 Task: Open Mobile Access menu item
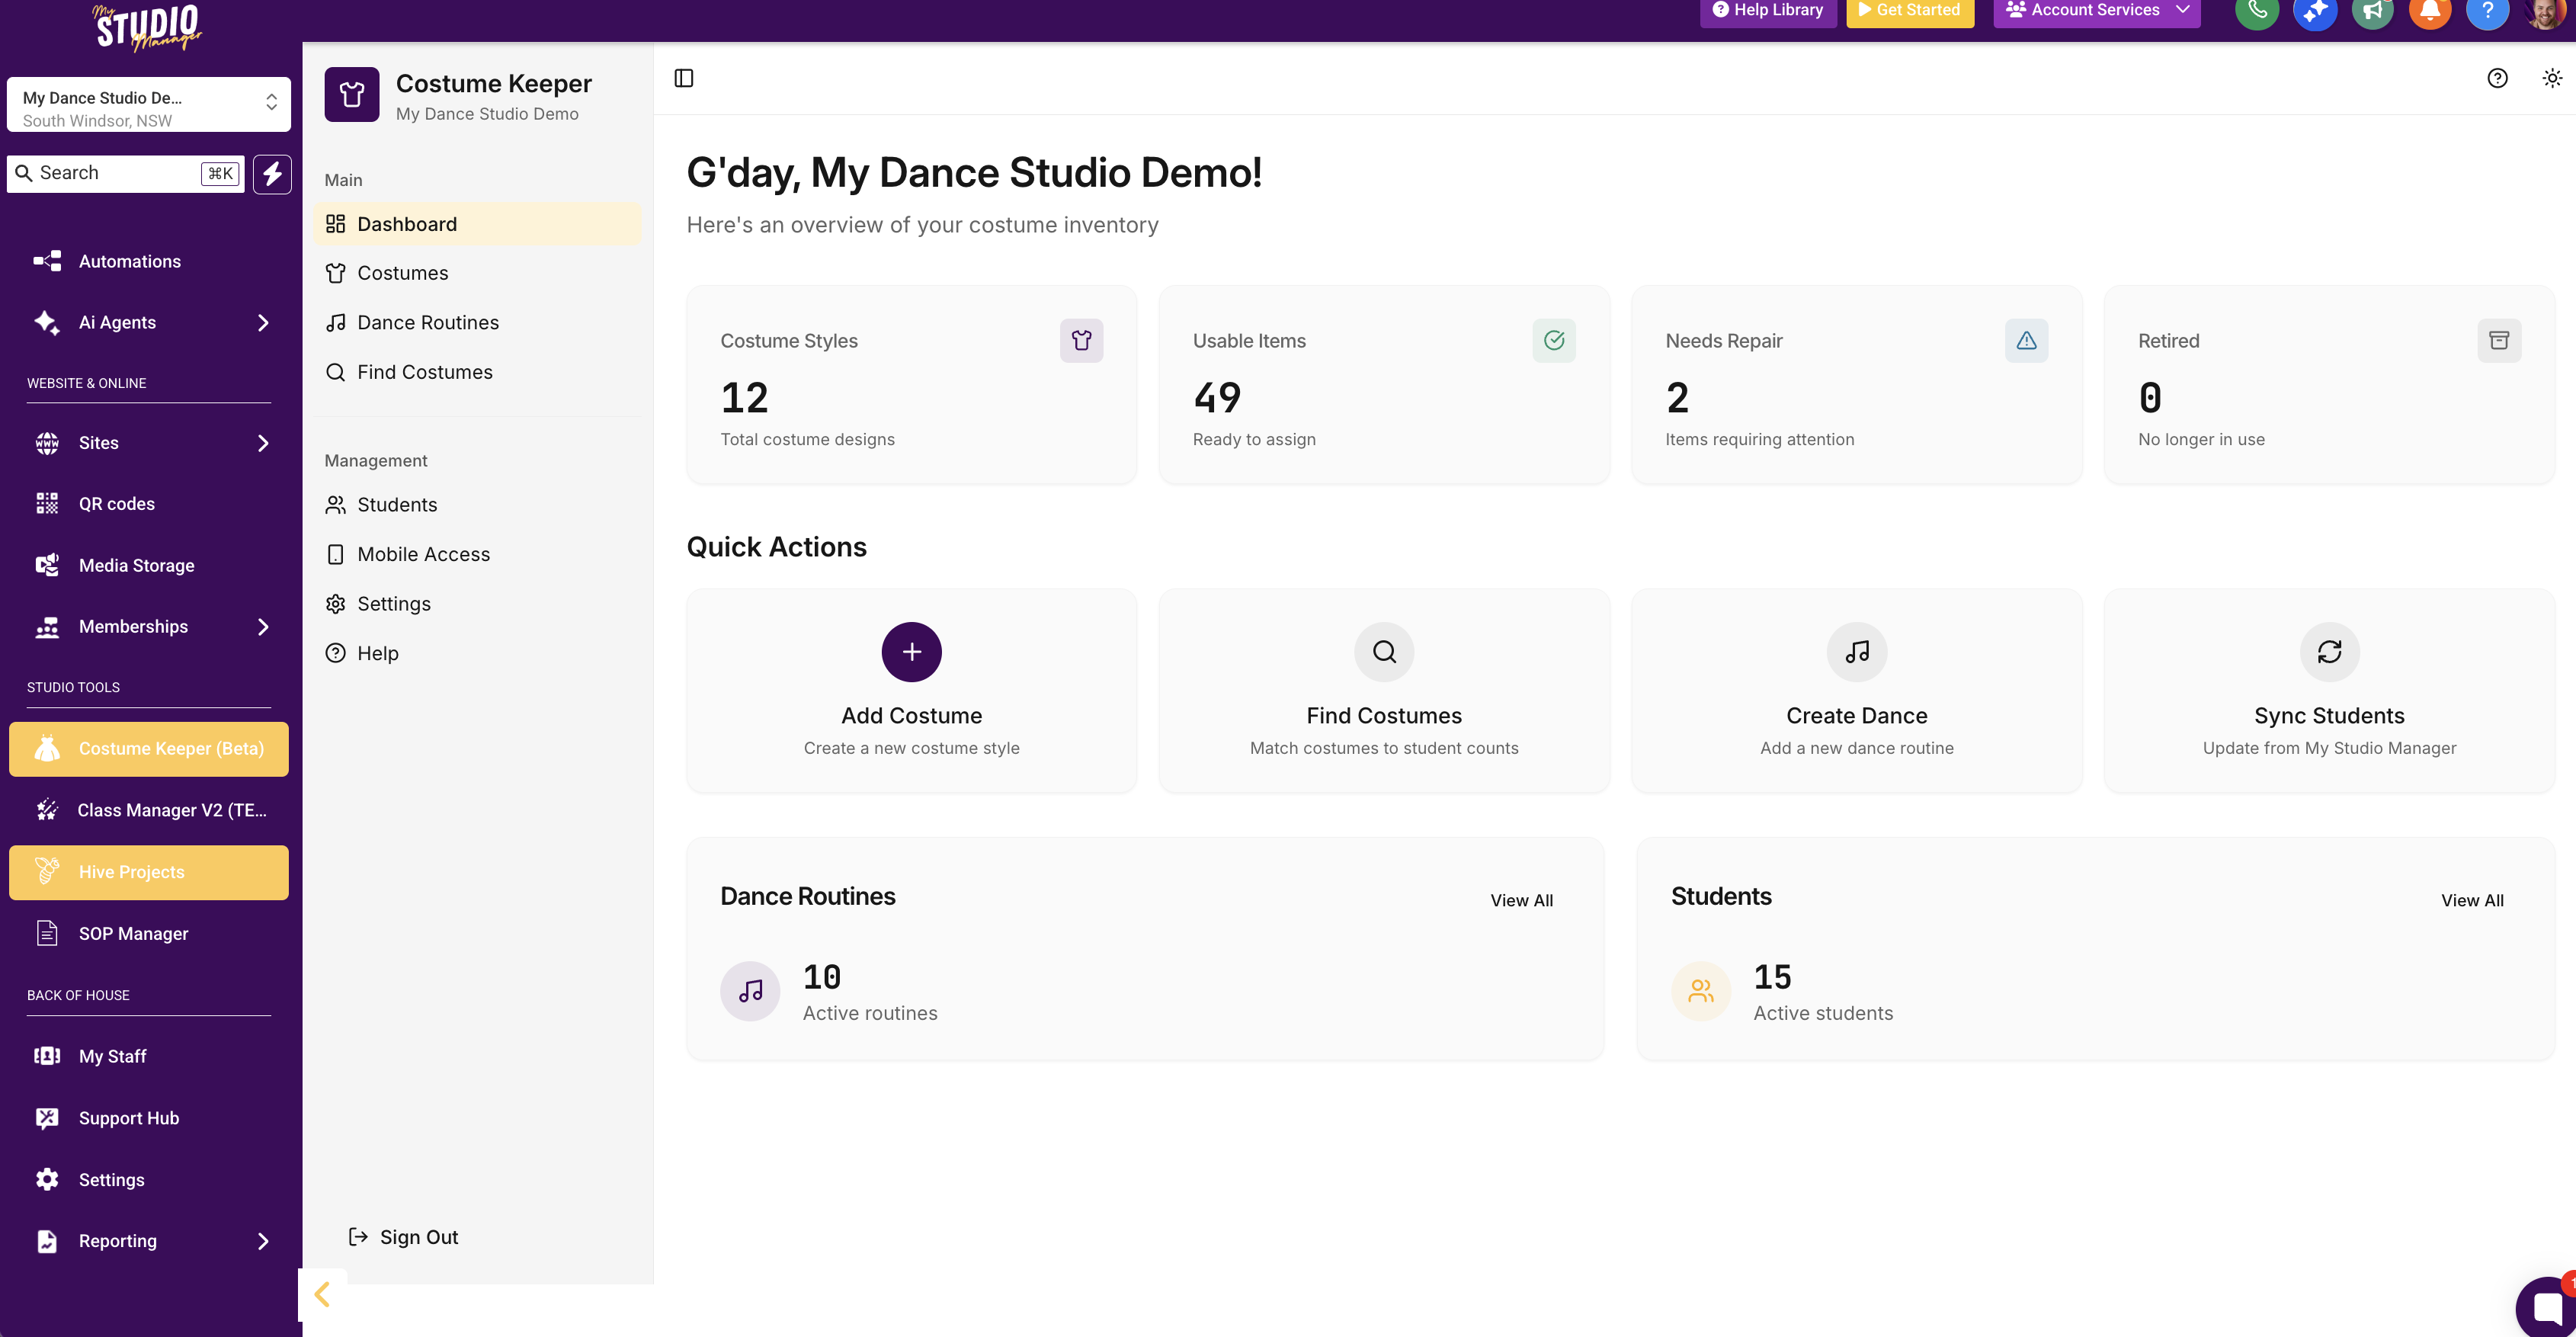[423, 554]
